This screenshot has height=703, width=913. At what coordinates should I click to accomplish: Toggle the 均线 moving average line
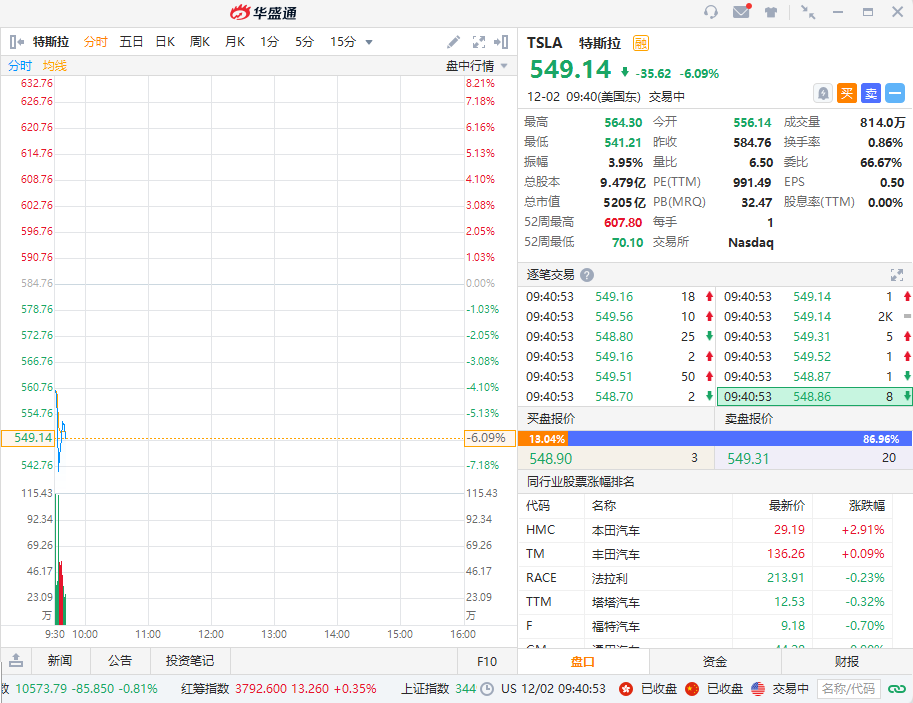55,66
